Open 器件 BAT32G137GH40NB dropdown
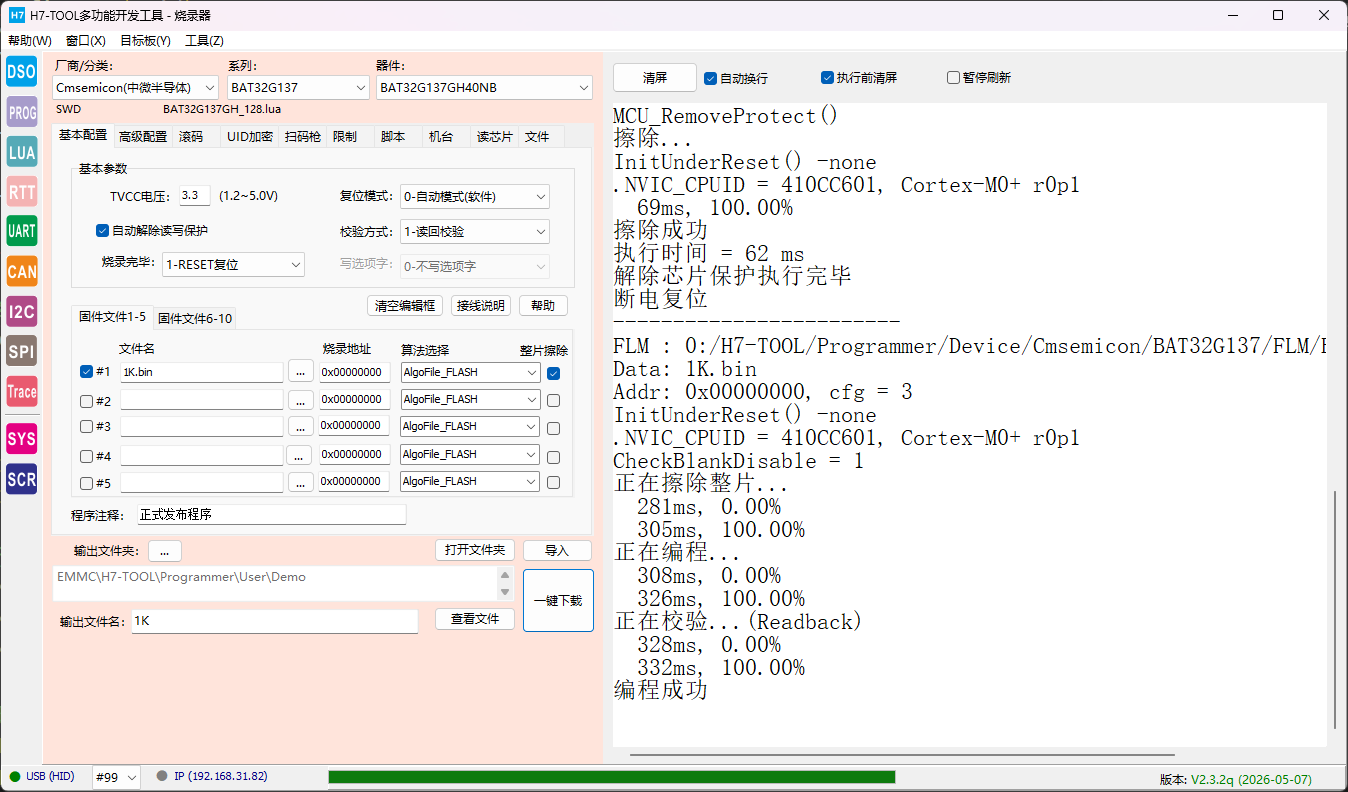1348x792 pixels. click(484, 88)
